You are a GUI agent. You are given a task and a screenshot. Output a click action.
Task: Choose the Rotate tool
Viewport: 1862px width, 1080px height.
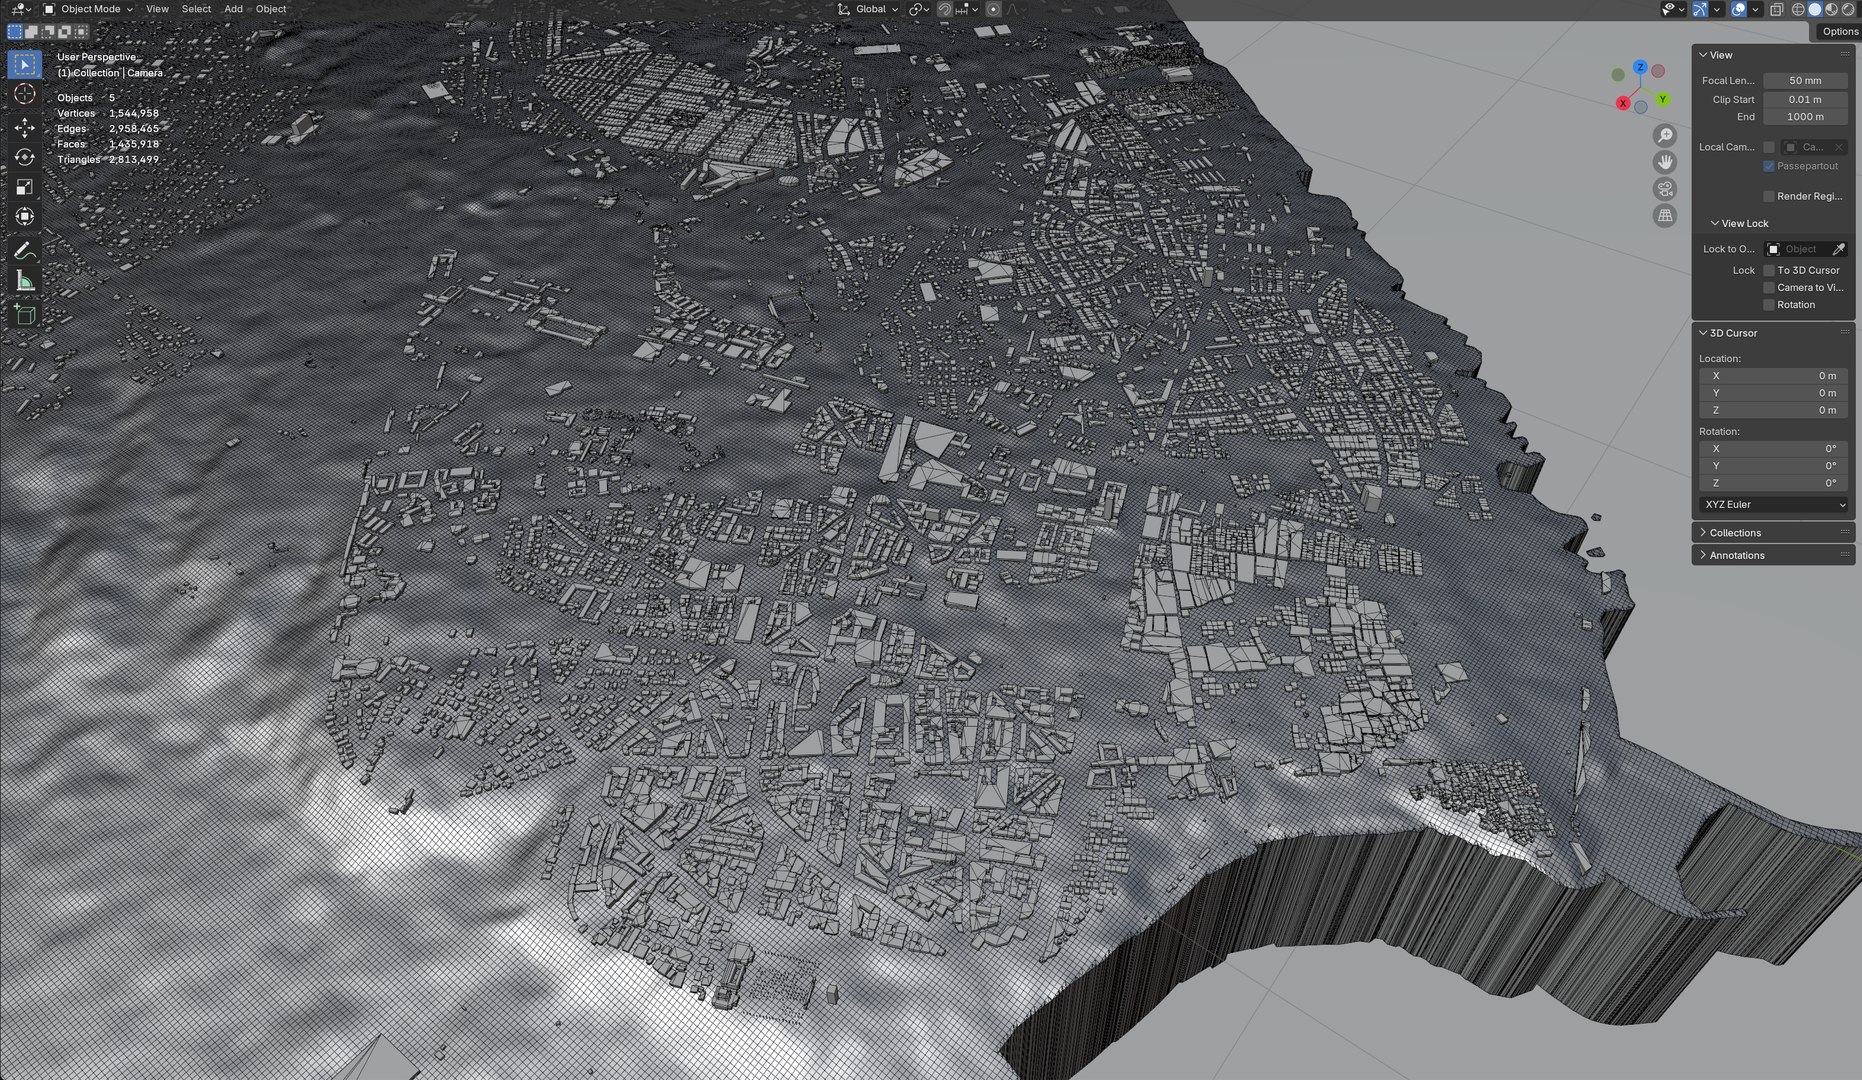(x=25, y=157)
